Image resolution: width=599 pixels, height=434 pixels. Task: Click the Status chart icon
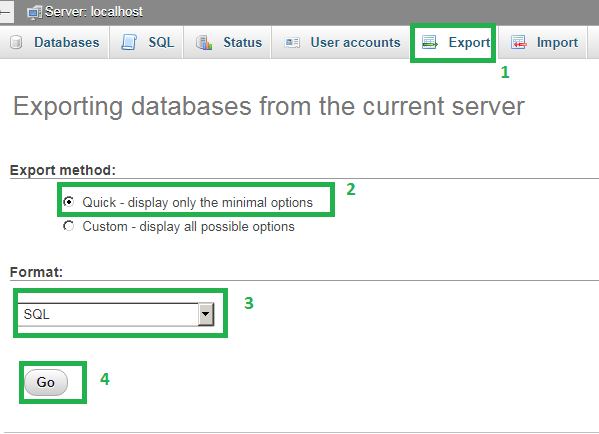pos(204,42)
